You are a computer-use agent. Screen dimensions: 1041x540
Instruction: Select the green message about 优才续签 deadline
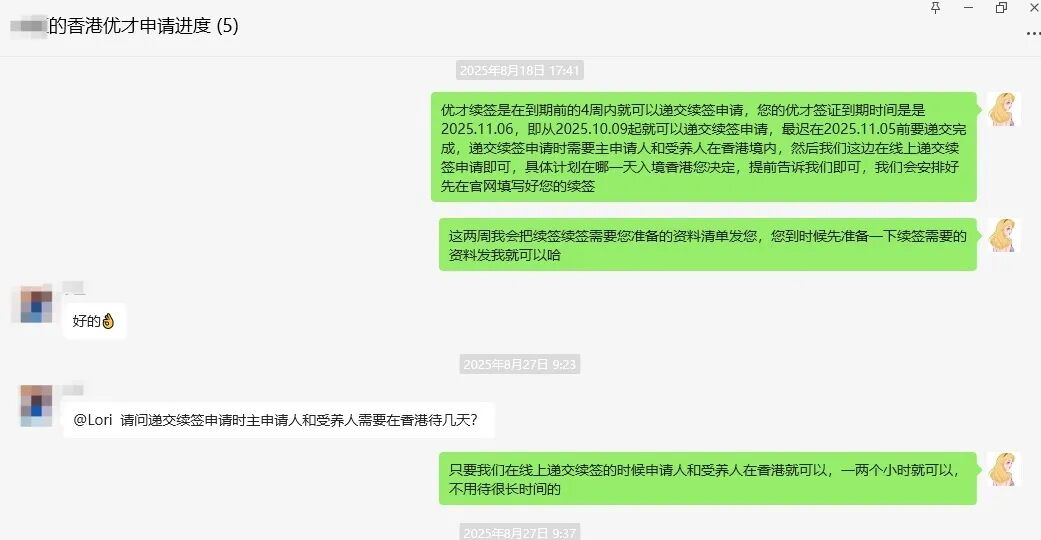pyautogui.click(x=704, y=147)
